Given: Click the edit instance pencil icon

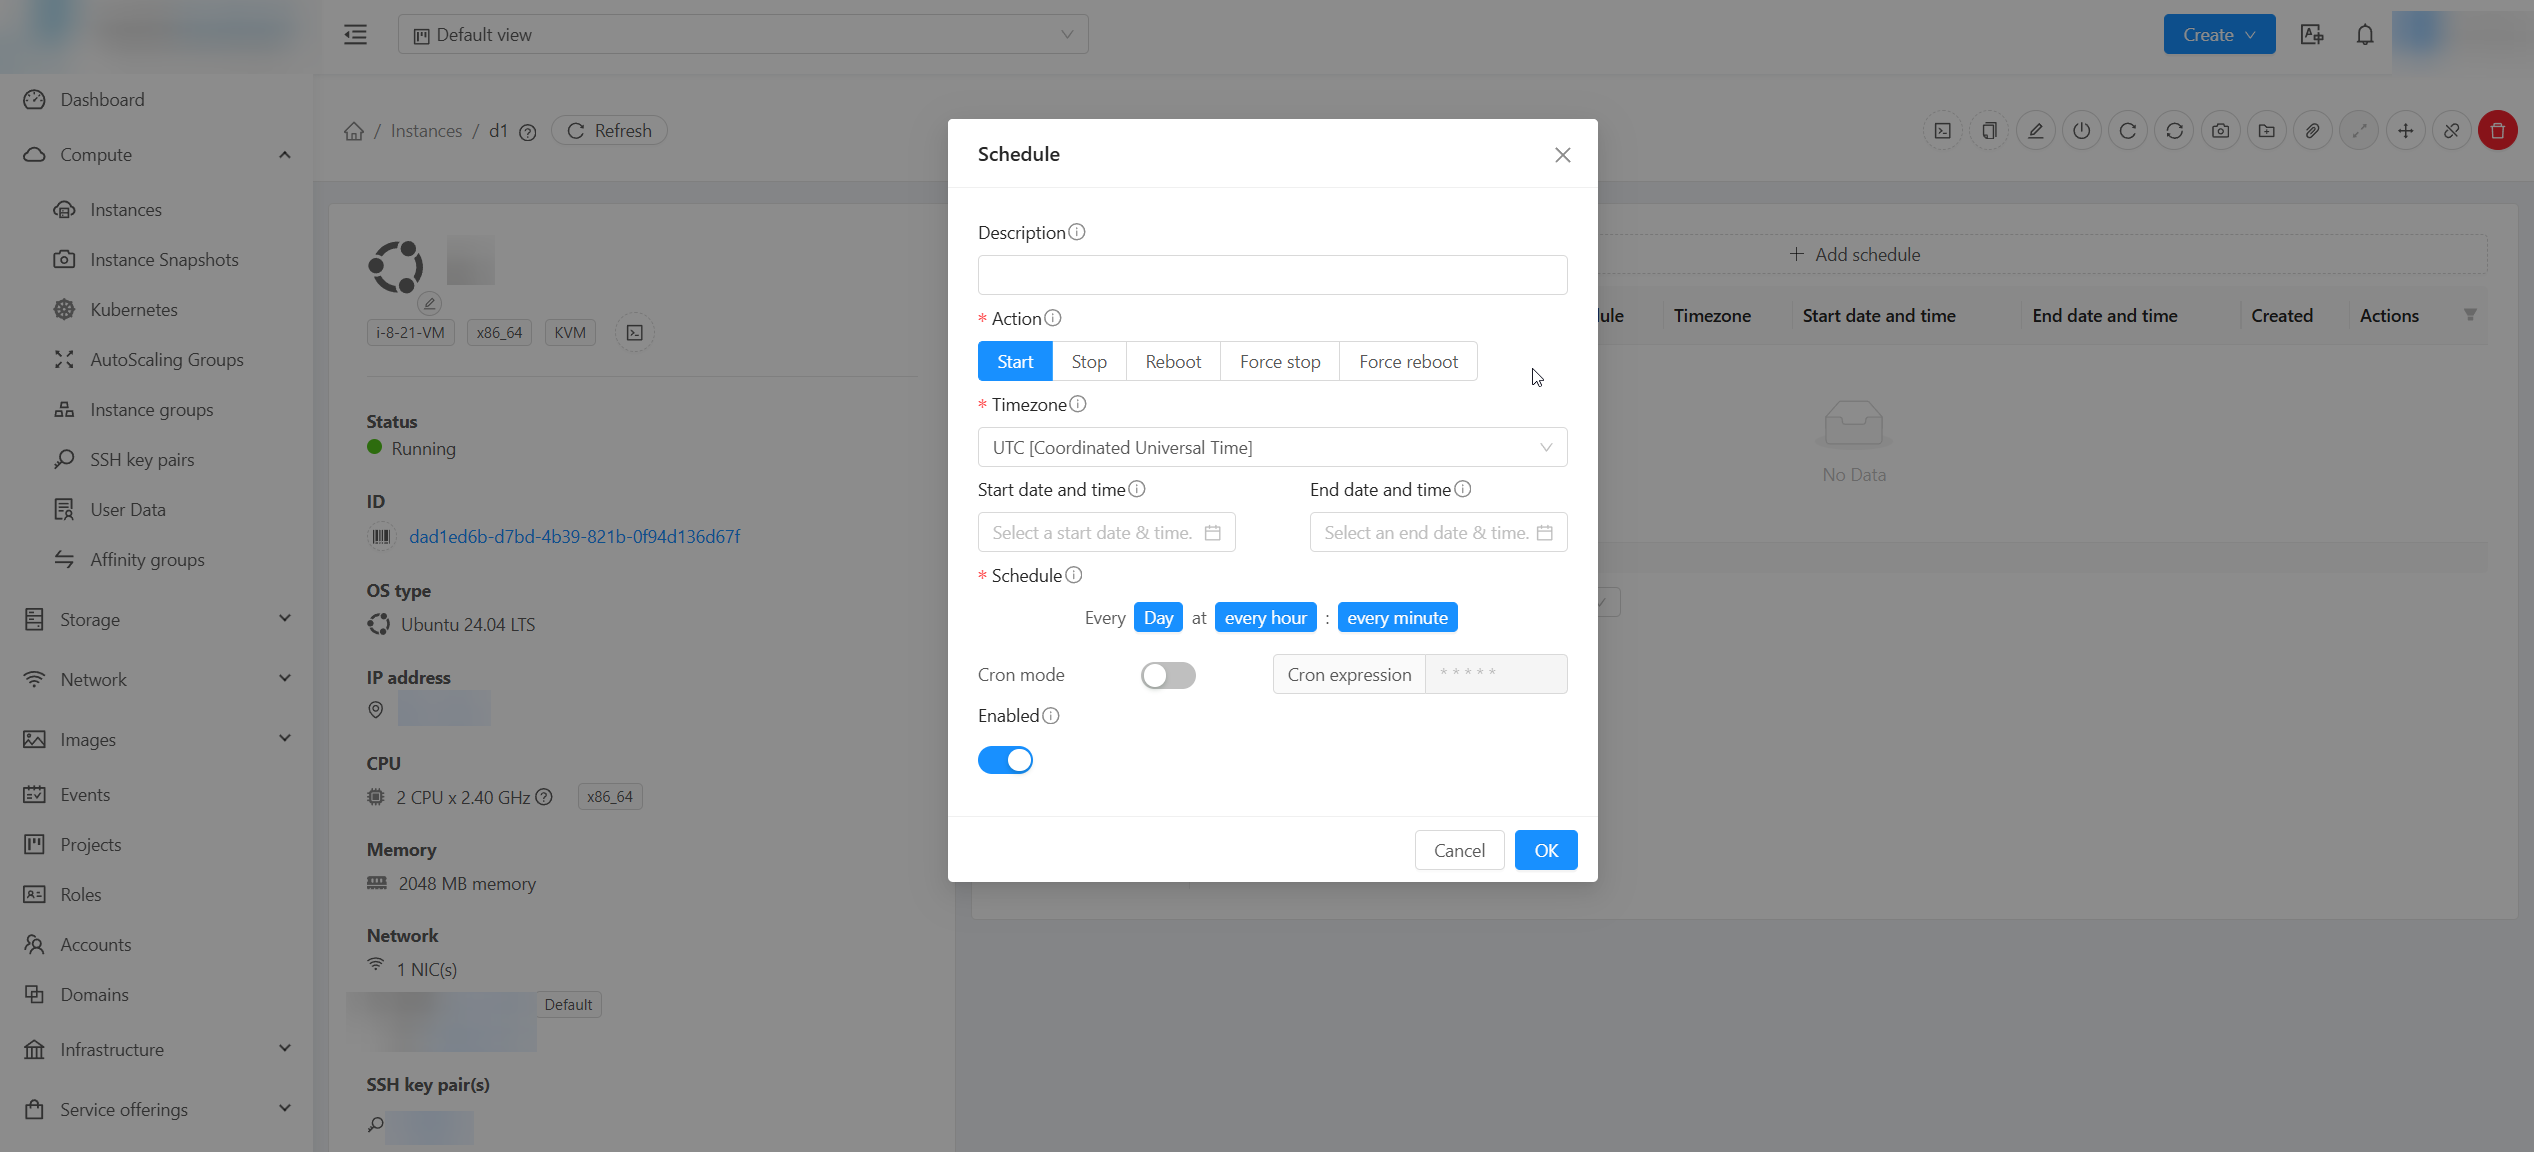Looking at the screenshot, I should [2035, 131].
